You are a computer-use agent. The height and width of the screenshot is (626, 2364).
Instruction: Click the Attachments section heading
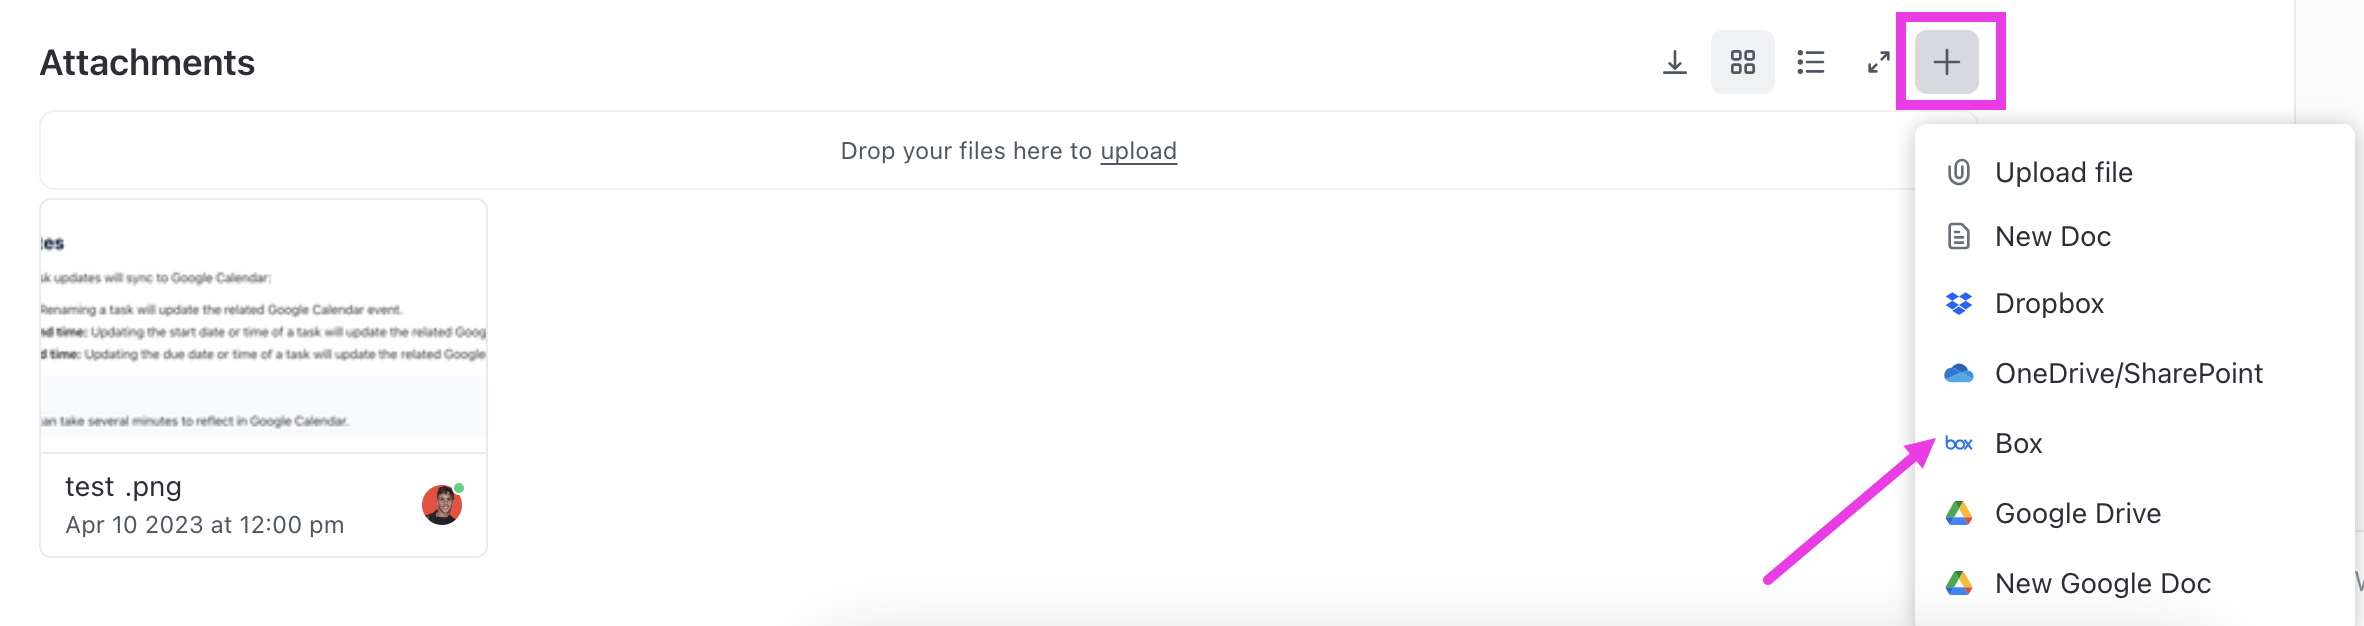tap(146, 62)
